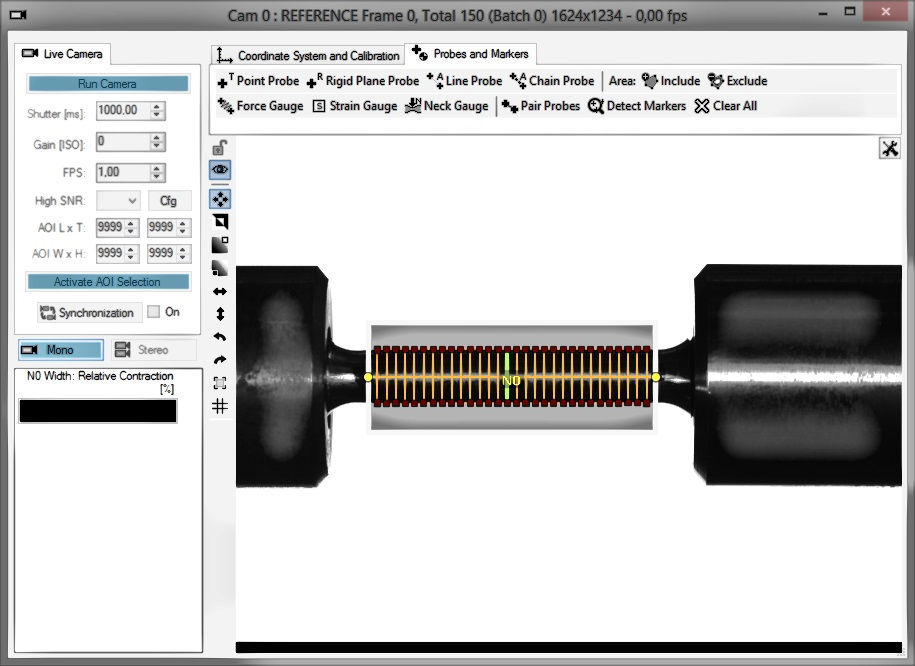This screenshot has height=666, width=915.
Task: Click gradient icon with top-right square
Action: [220, 245]
